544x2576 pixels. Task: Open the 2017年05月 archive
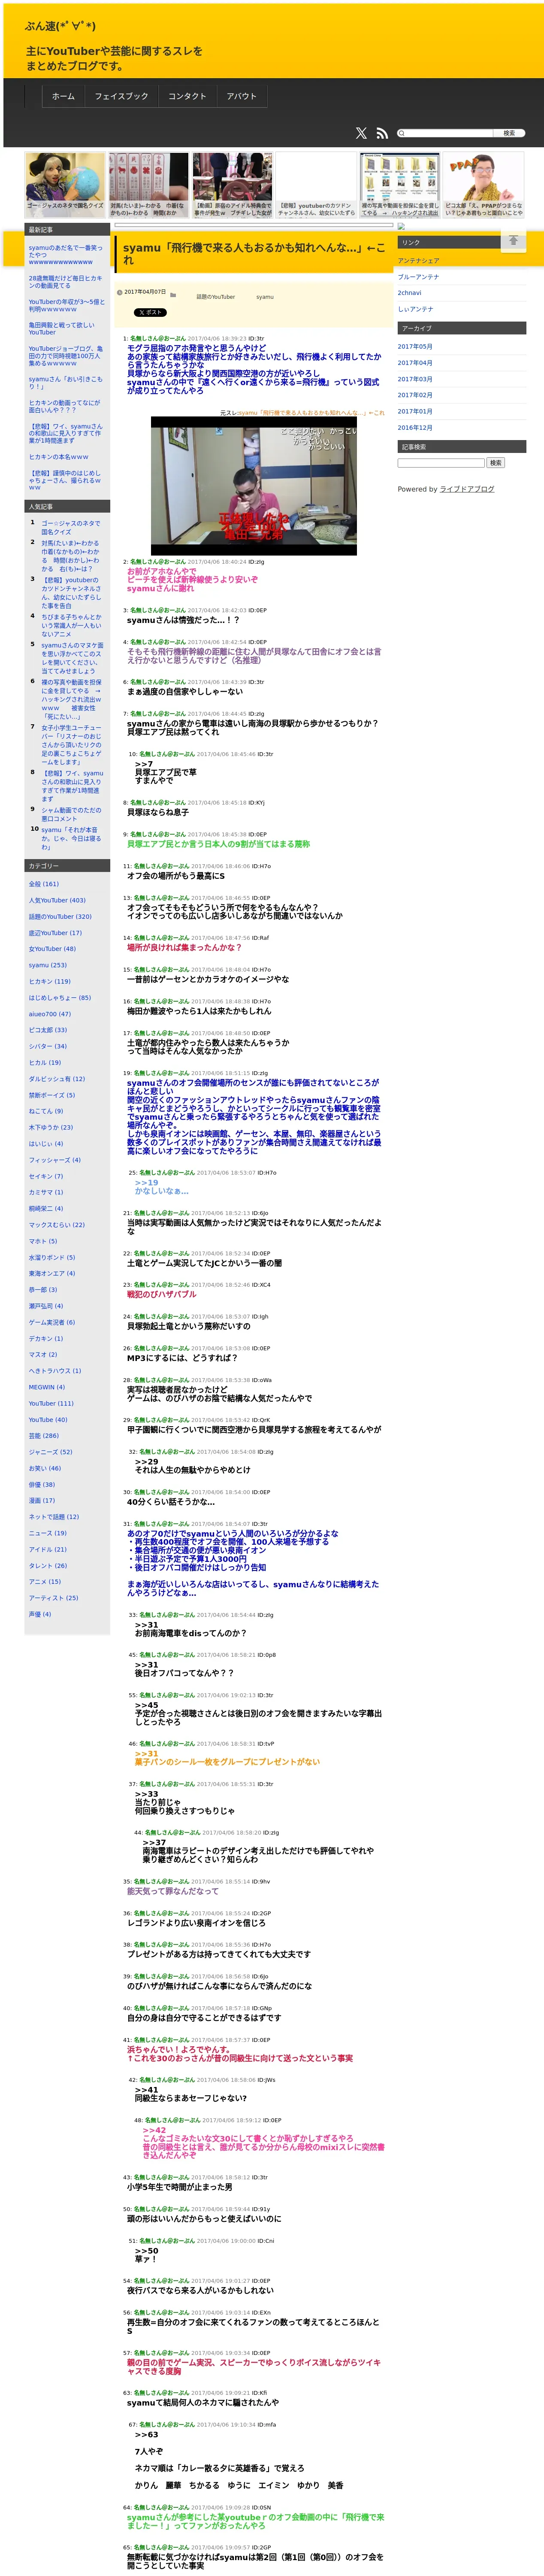point(415,347)
